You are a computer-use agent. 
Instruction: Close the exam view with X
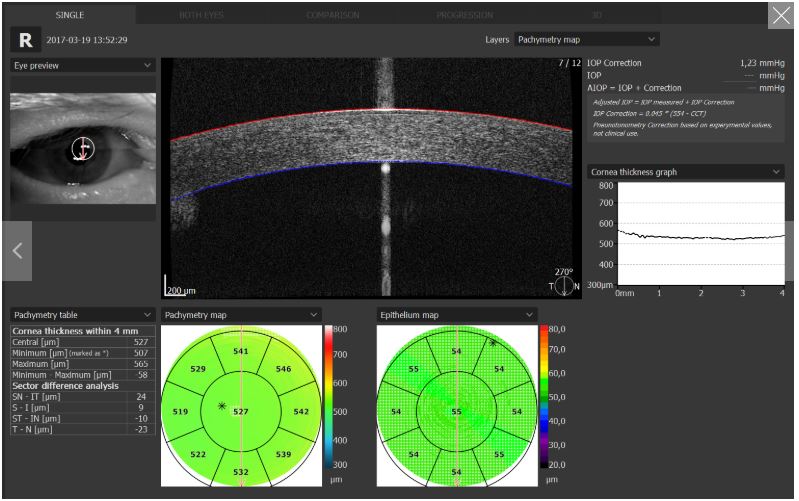780,14
